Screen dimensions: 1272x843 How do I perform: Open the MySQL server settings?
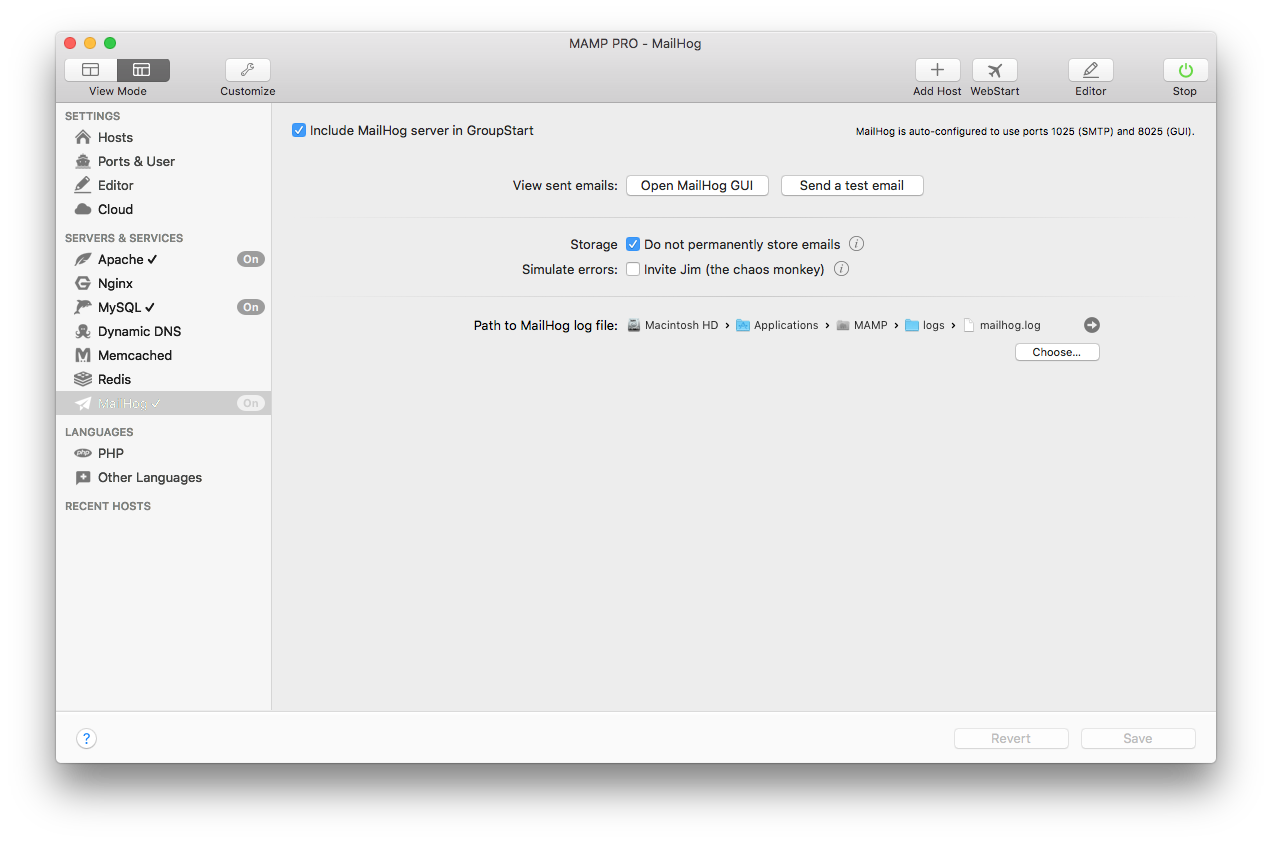click(119, 307)
